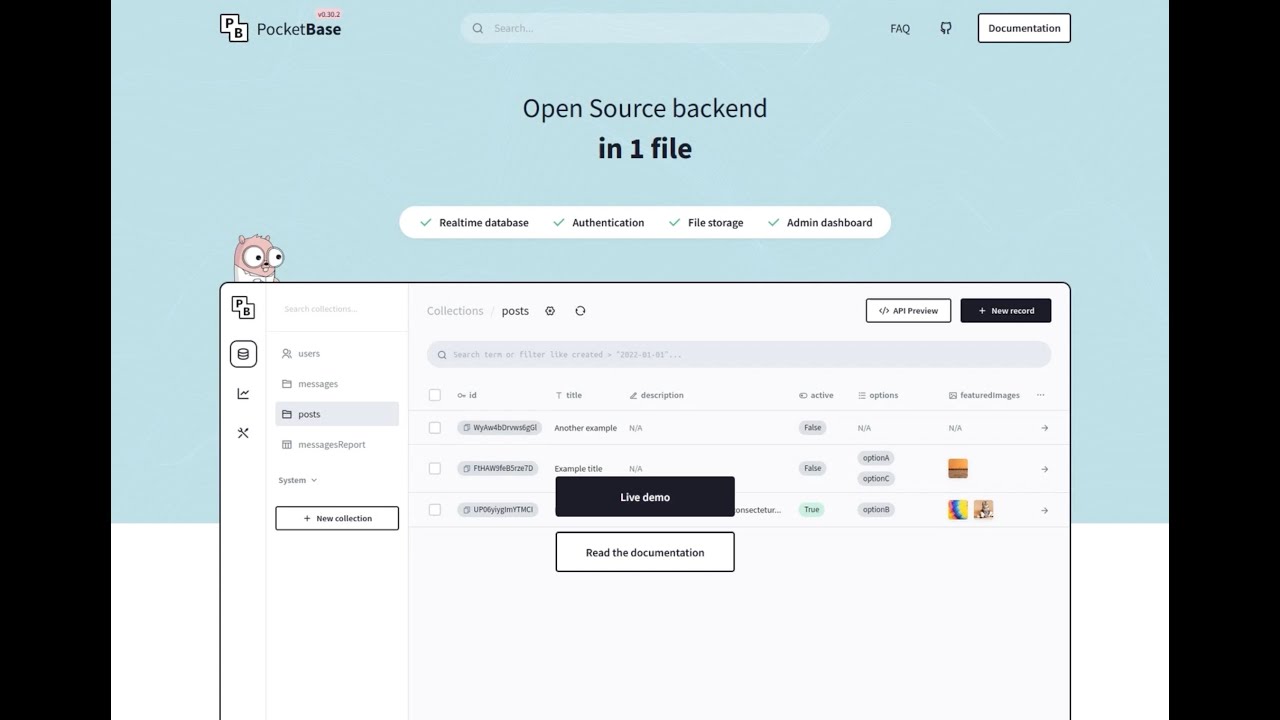
Task: Click the New collection button
Action: 337,518
